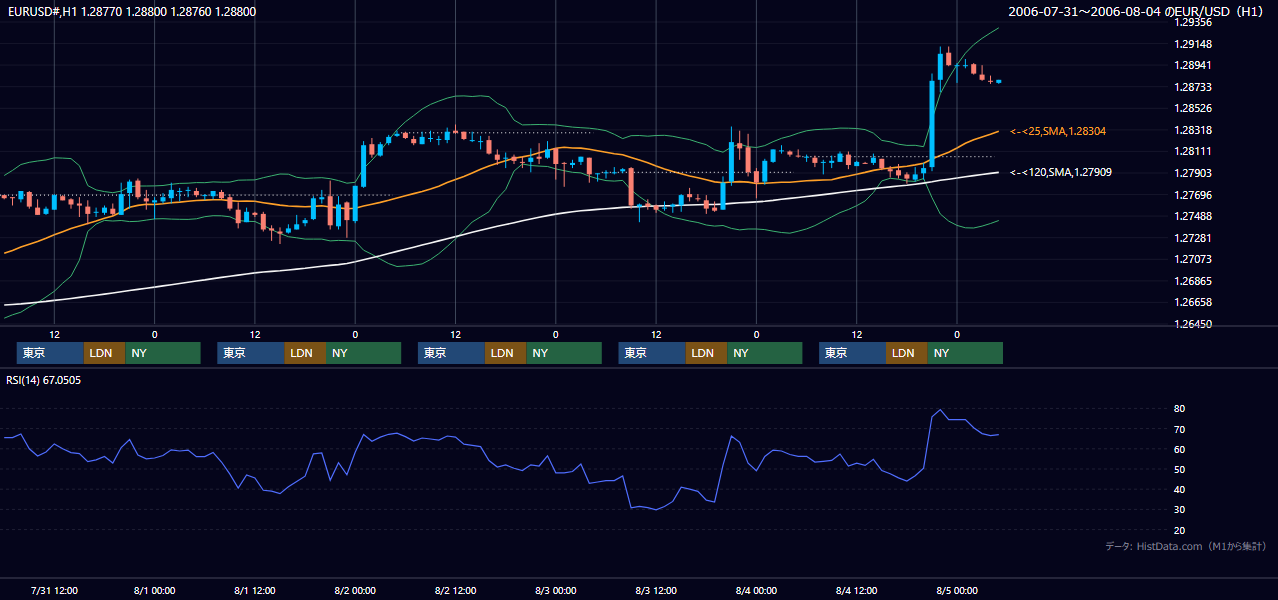
Task: Click the 8/2 00:00 date label
Action: coord(355,590)
